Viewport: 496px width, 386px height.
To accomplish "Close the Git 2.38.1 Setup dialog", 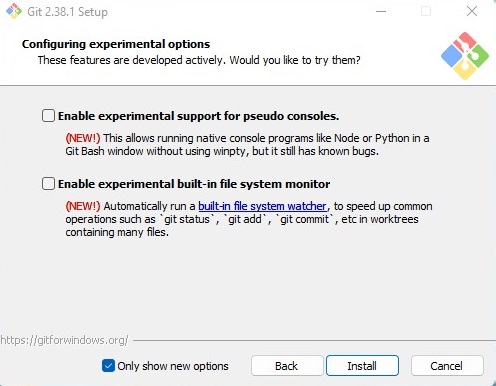I will pos(472,11).
